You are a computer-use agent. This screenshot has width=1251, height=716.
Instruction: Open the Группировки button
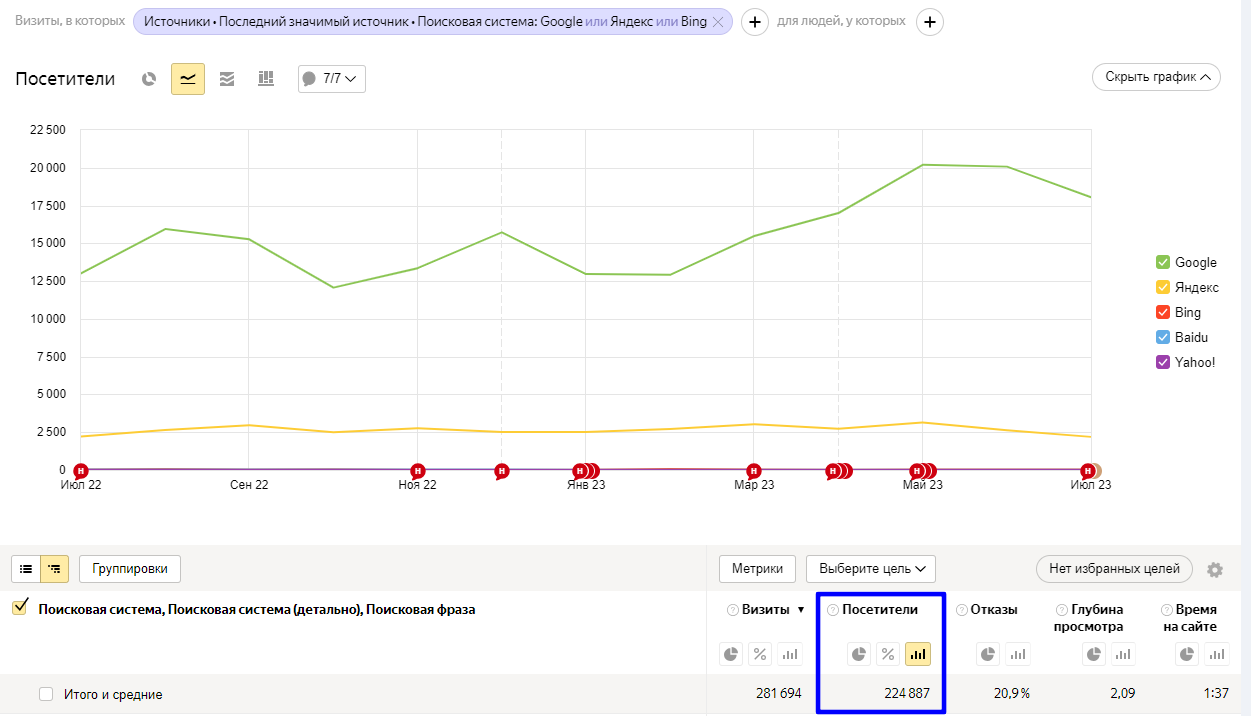(130, 569)
